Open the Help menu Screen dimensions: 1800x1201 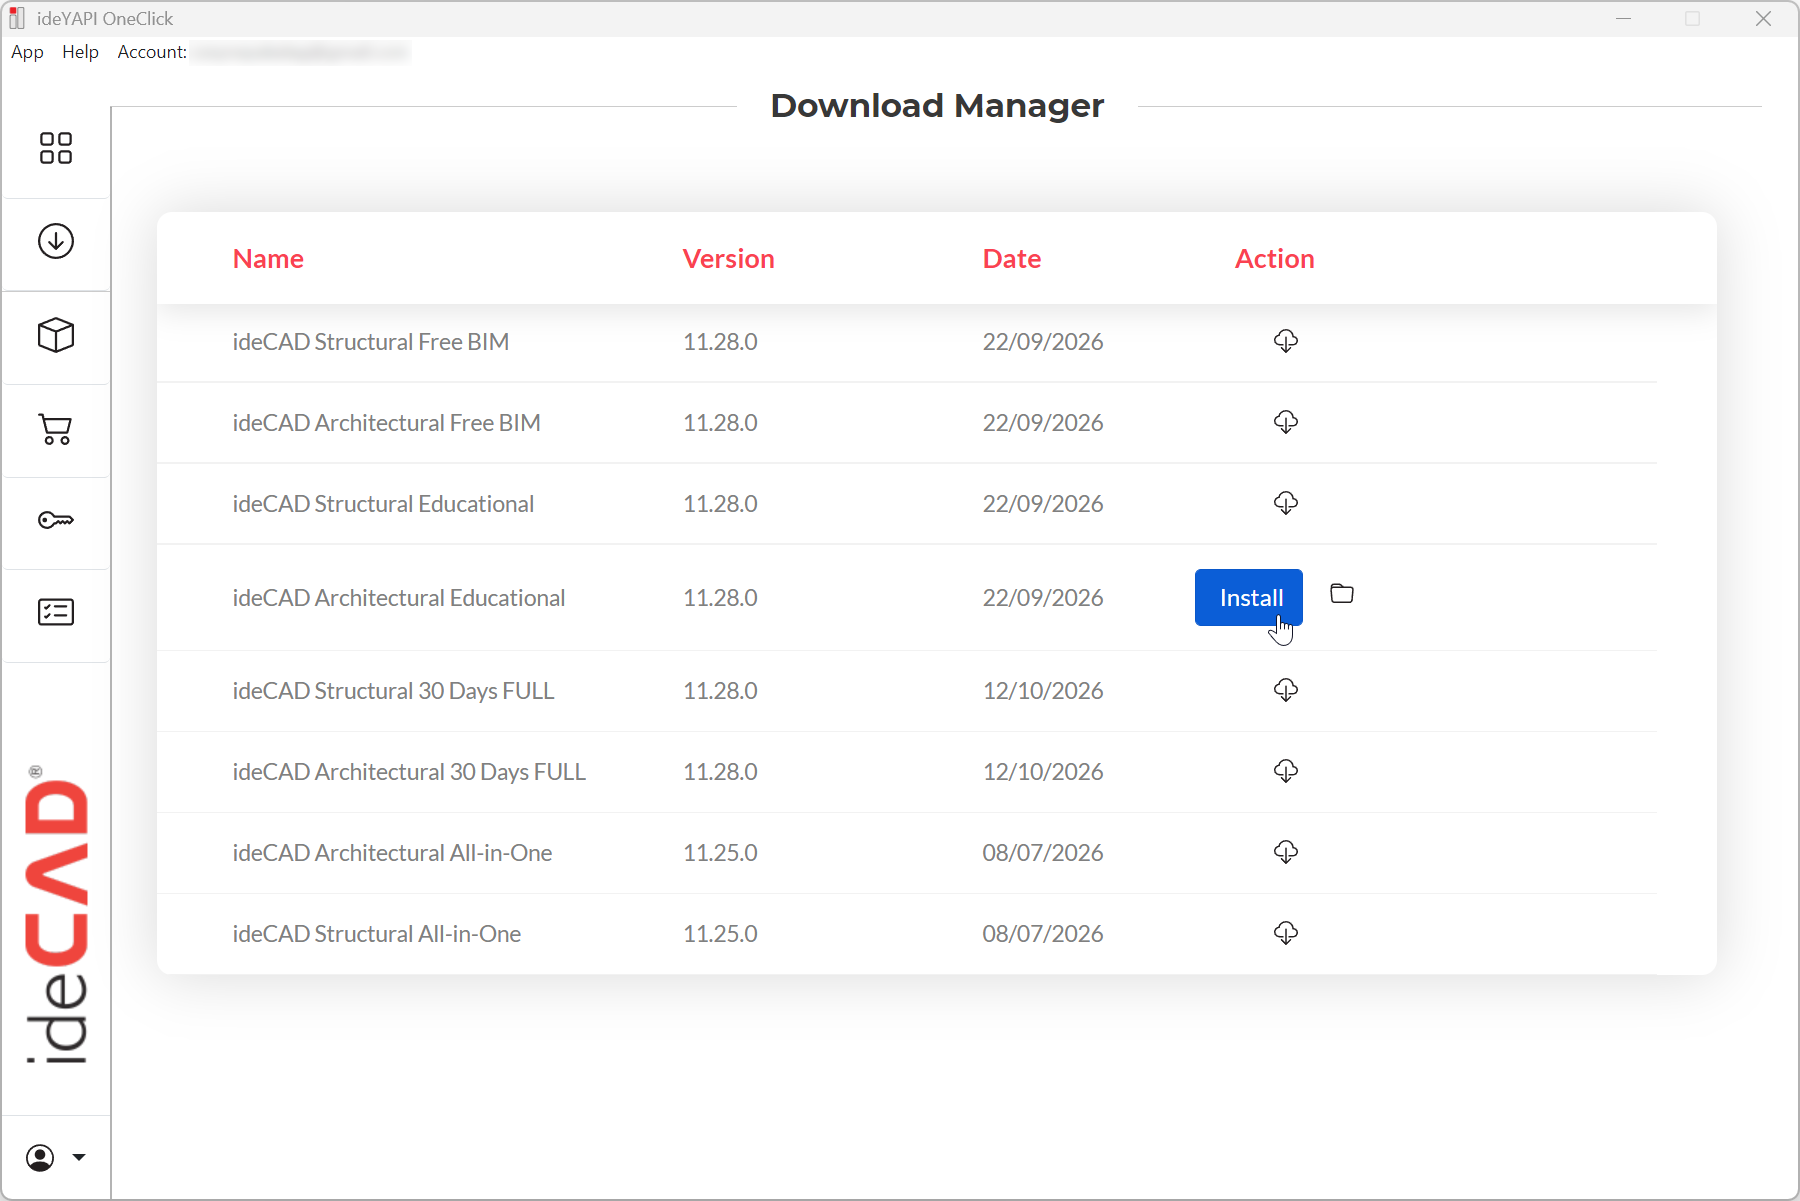pyautogui.click(x=80, y=52)
